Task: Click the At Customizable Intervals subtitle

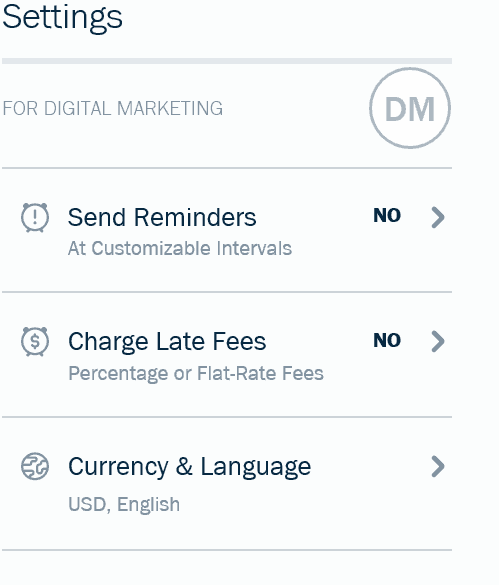Action: pos(180,248)
